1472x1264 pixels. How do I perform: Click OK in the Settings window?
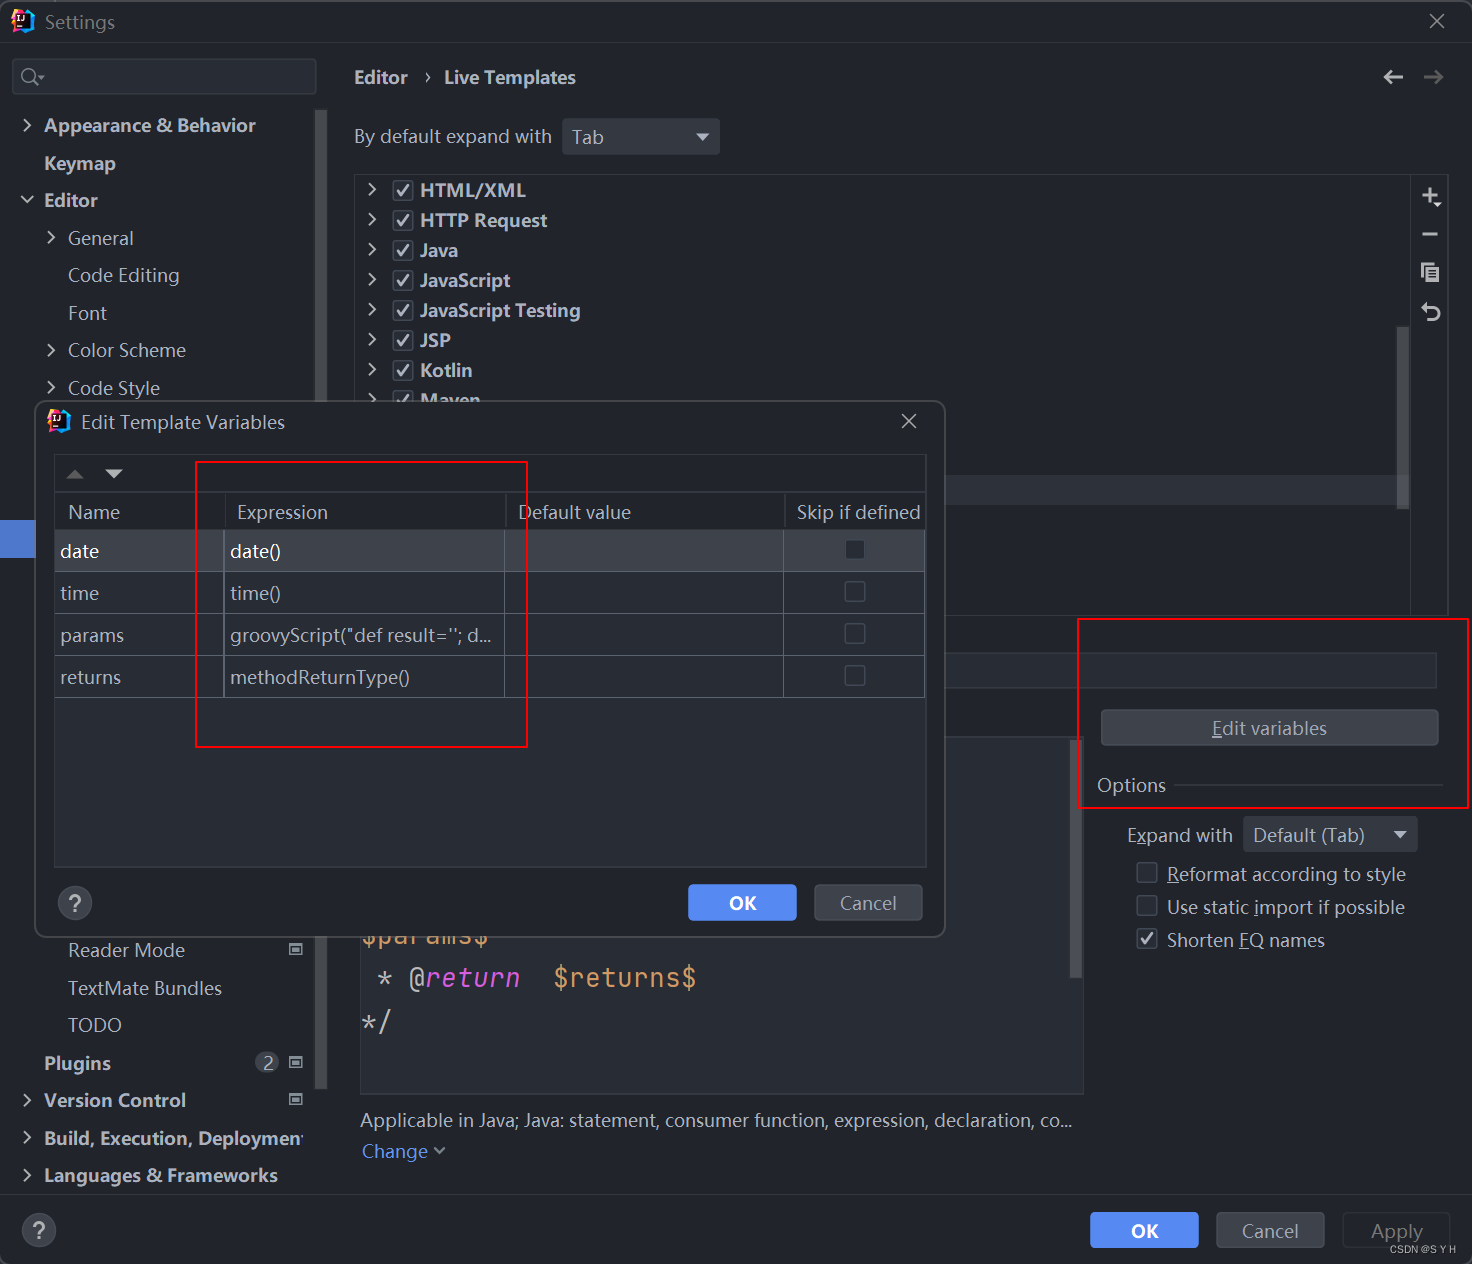click(1144, 1230)
